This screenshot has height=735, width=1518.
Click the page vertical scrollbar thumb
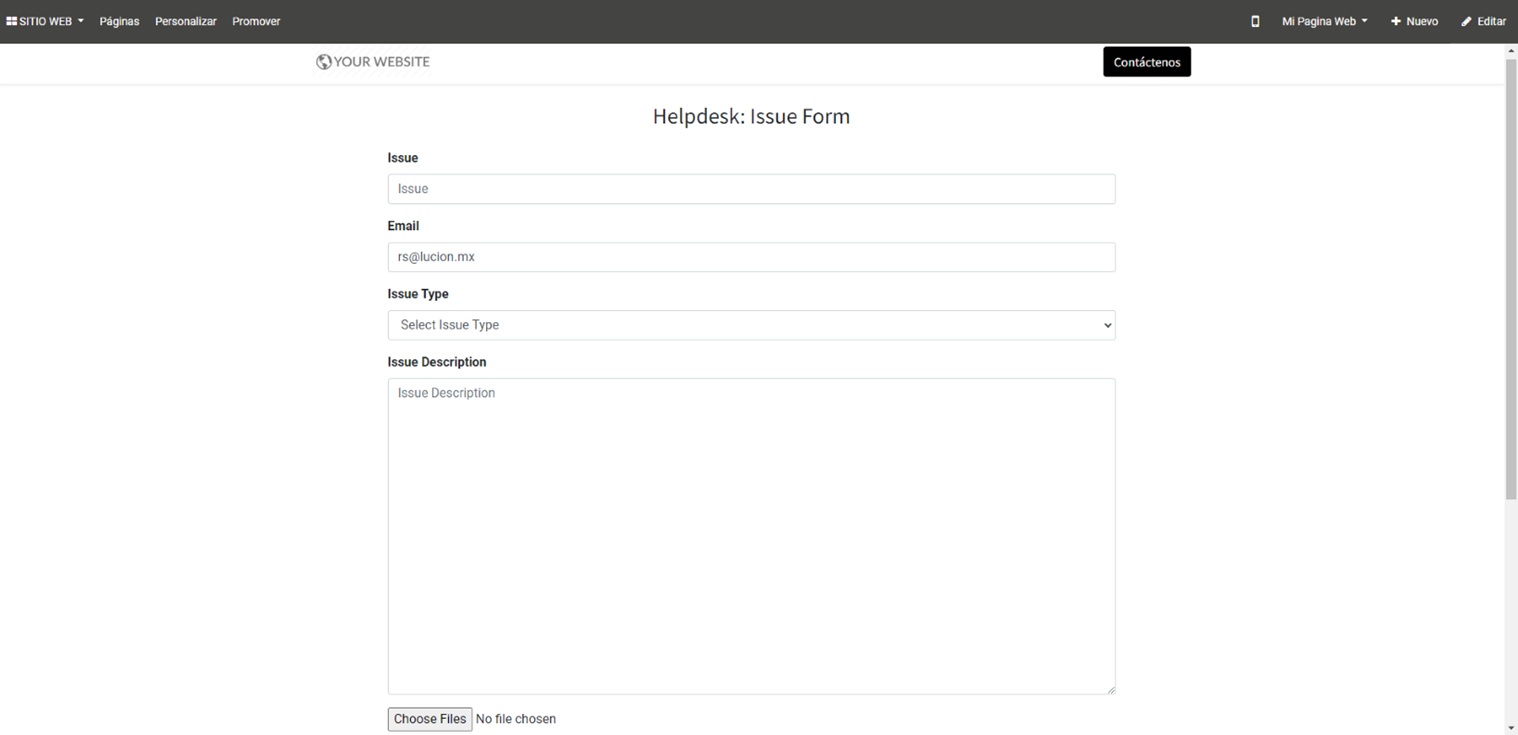tap(1510, 280)
